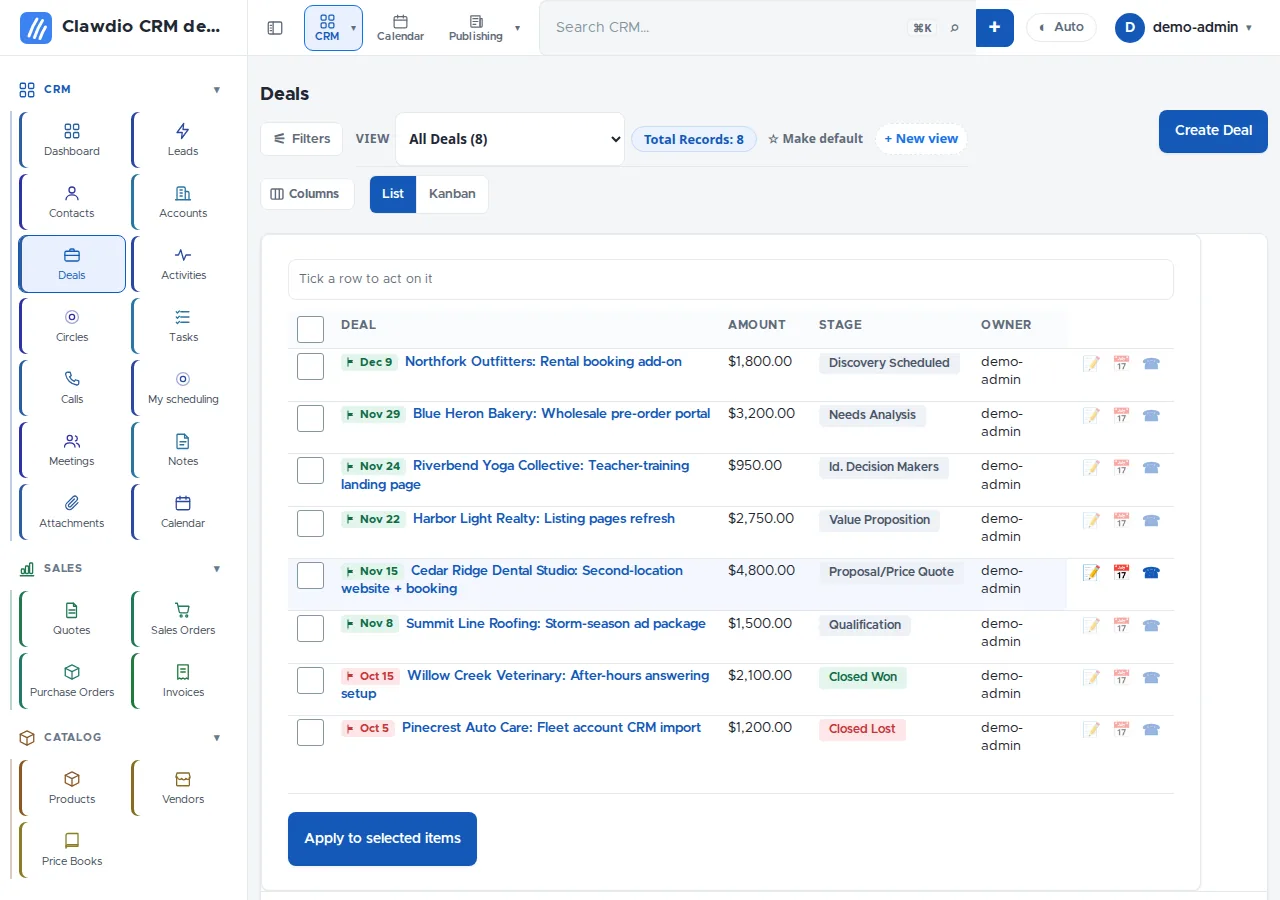Open the Meetings module
The height and width of the screenshot is (900, 1280).
pyautogui.click(x=72, y=450)
